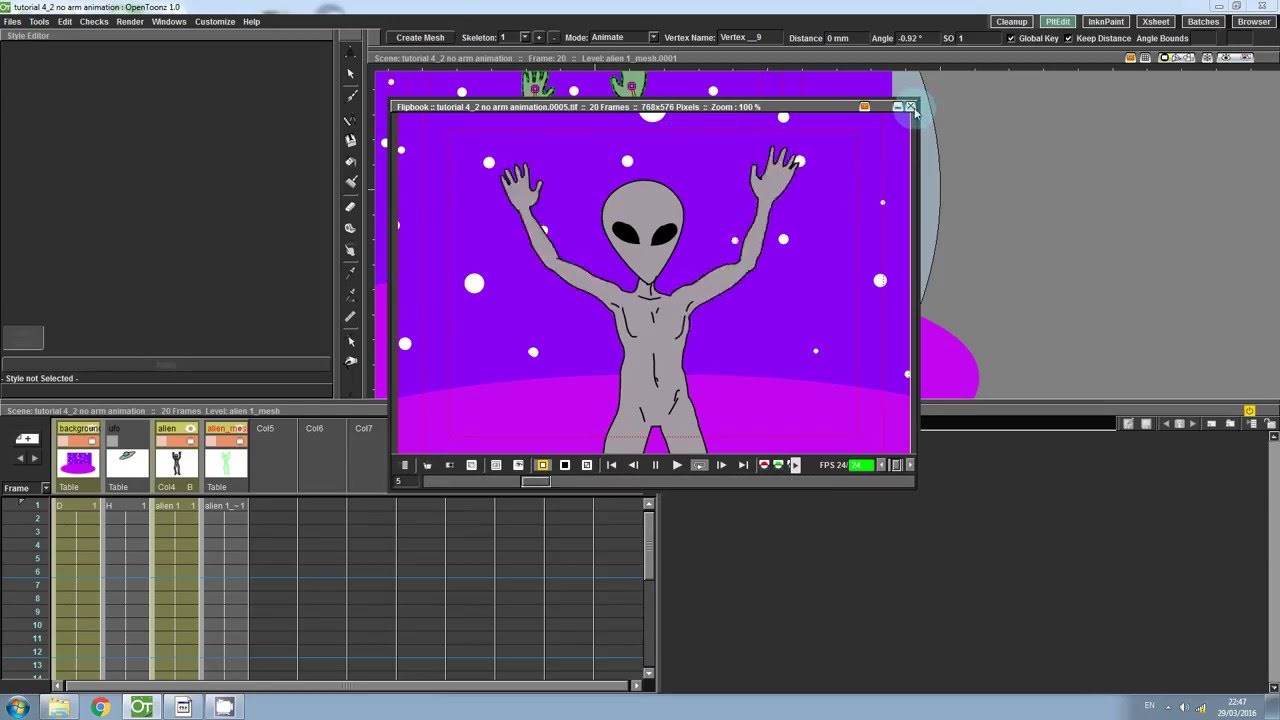Screen dimensions: 1280x720
Task: Switch to the InknPaint room
Action: [x=1106, y=21]
